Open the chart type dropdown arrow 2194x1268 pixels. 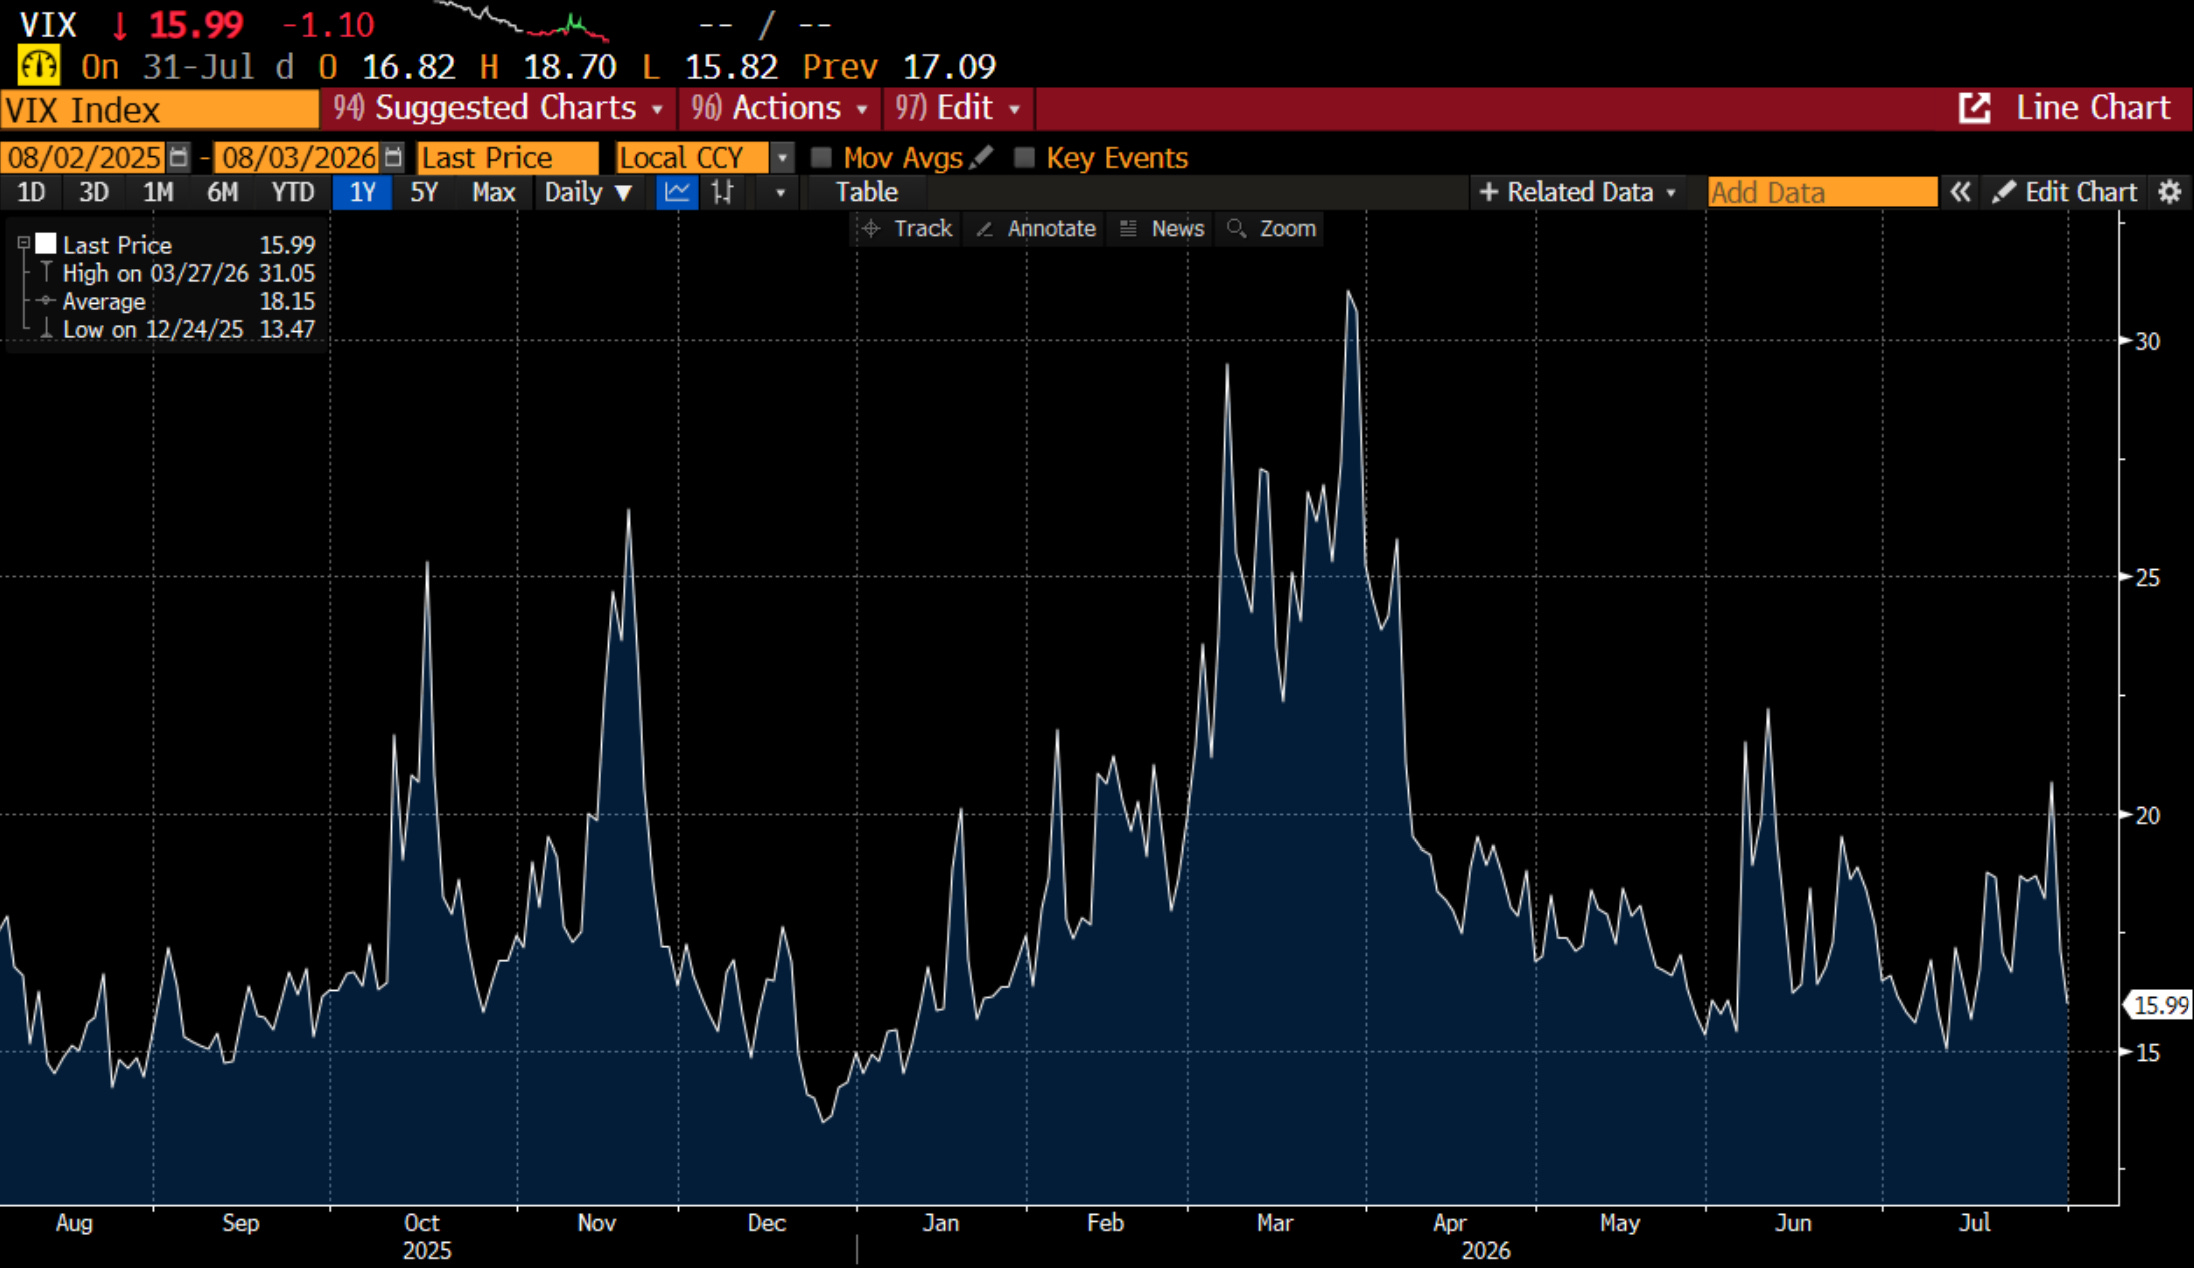(x=780, y=192)
